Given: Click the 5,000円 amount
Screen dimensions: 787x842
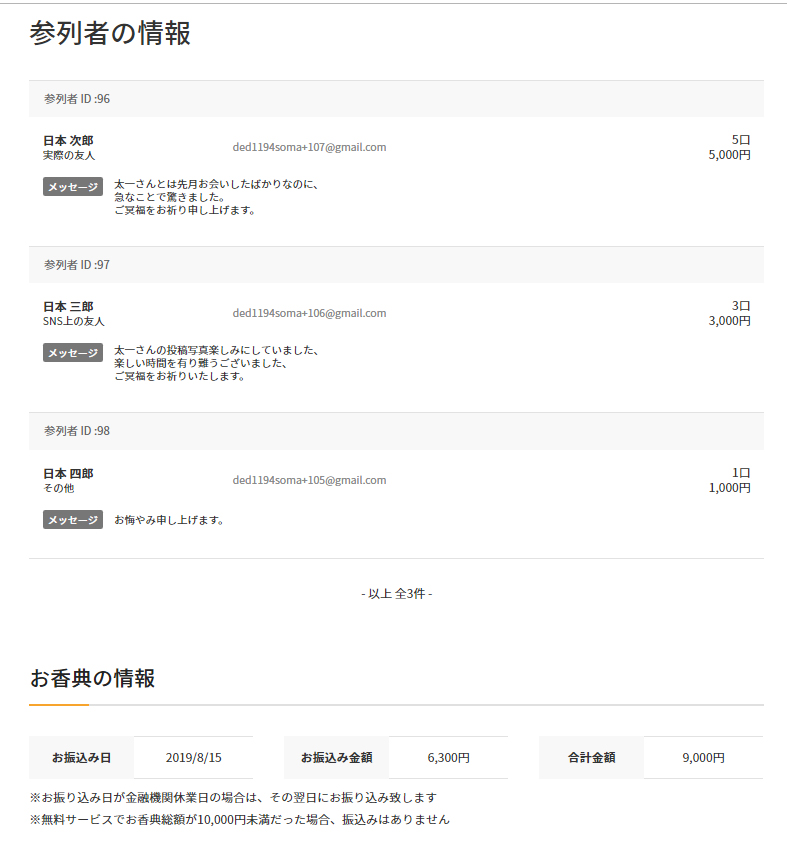Looking at the screenshot, I should tap(730, 155).
